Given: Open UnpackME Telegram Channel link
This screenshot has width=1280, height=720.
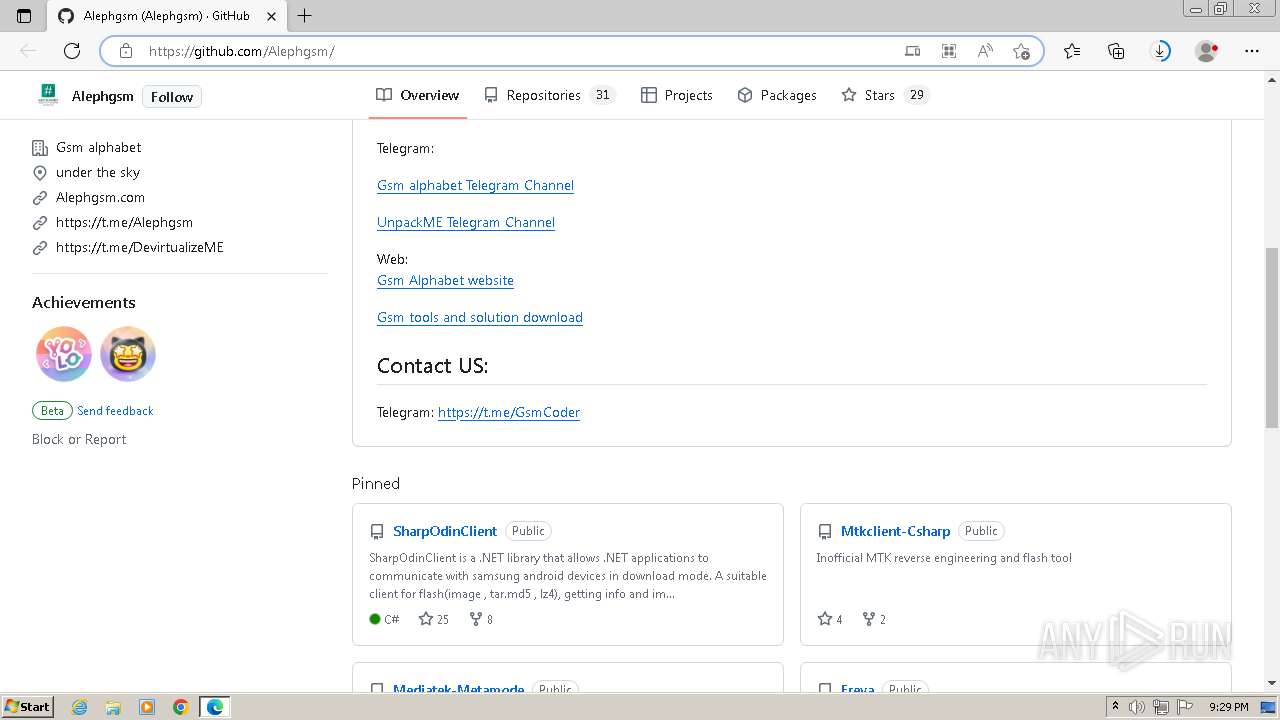Looking at the screenshot, I should 466,222.
